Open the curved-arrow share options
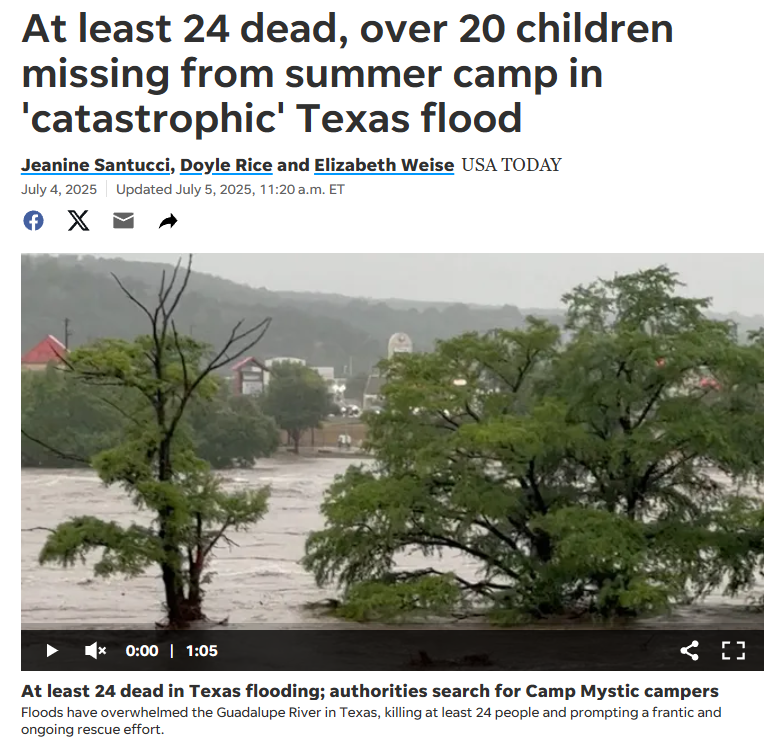This screenshot has height=744, width=783. point(168,221)
